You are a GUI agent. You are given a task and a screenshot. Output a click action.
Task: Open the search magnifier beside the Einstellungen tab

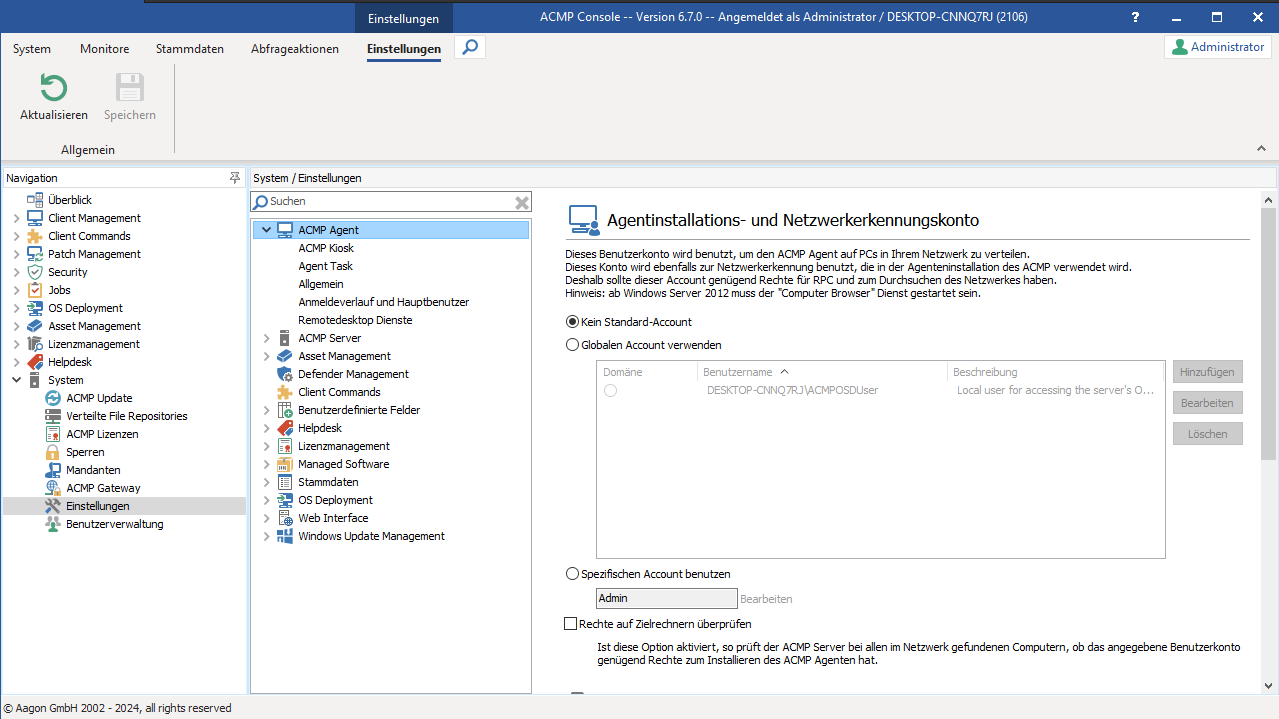(x=469, y=46)
